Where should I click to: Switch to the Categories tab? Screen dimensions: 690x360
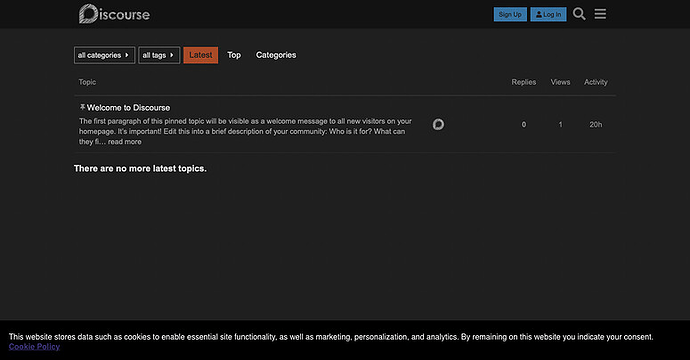click(276, 55)
